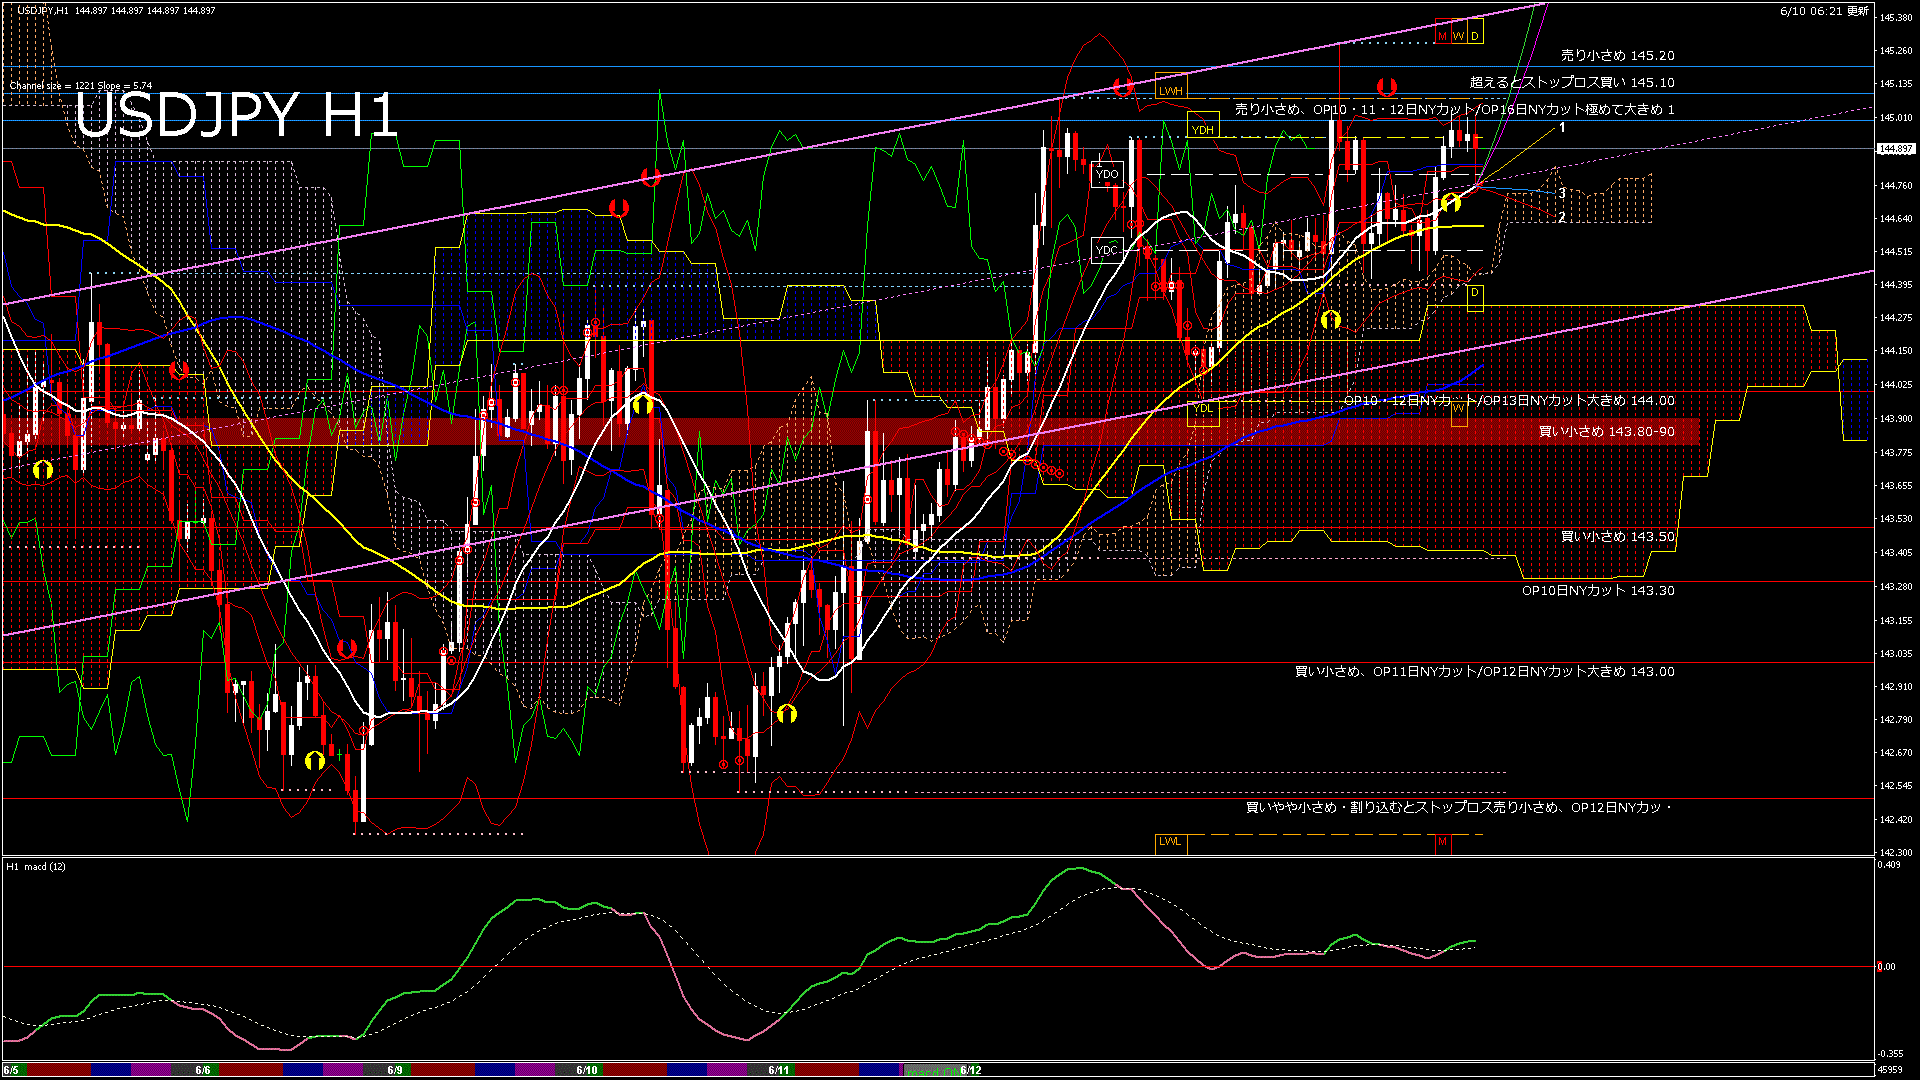The height and width of the screenshot is (1080, 1920).
Task: Click the 6/10 date marker on time axis
Action: pos(587,1070)
